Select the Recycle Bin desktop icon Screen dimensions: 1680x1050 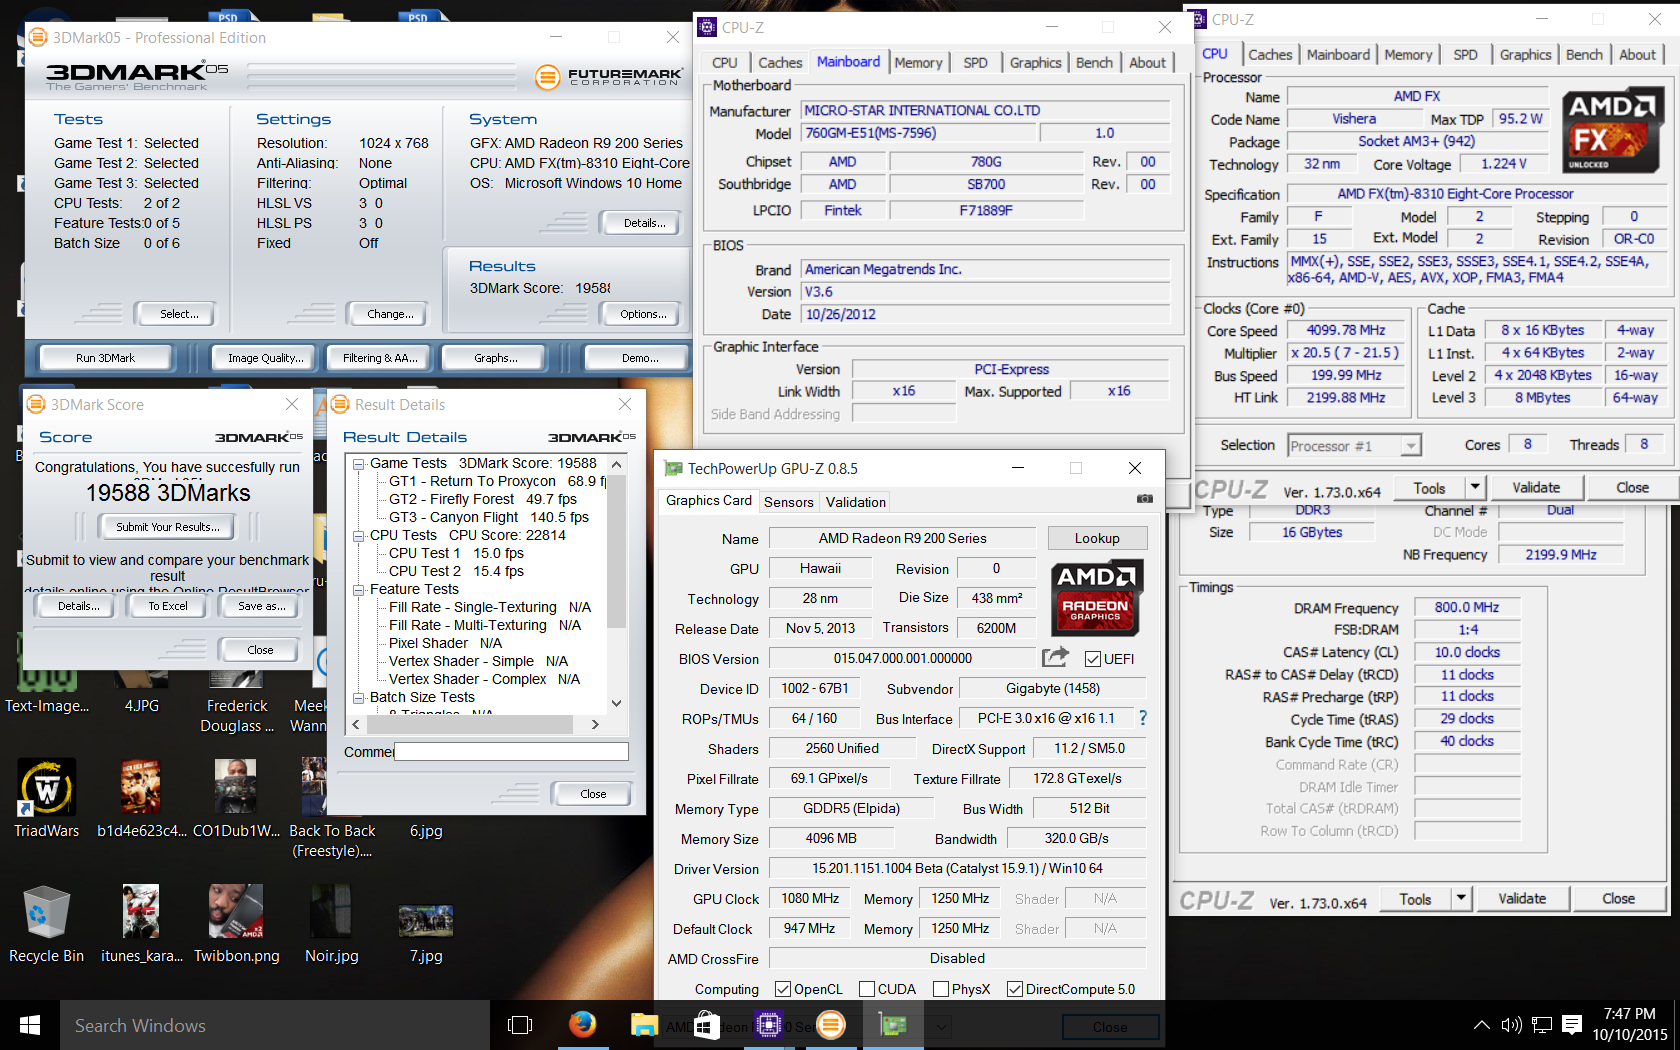(x=46, y=923)
